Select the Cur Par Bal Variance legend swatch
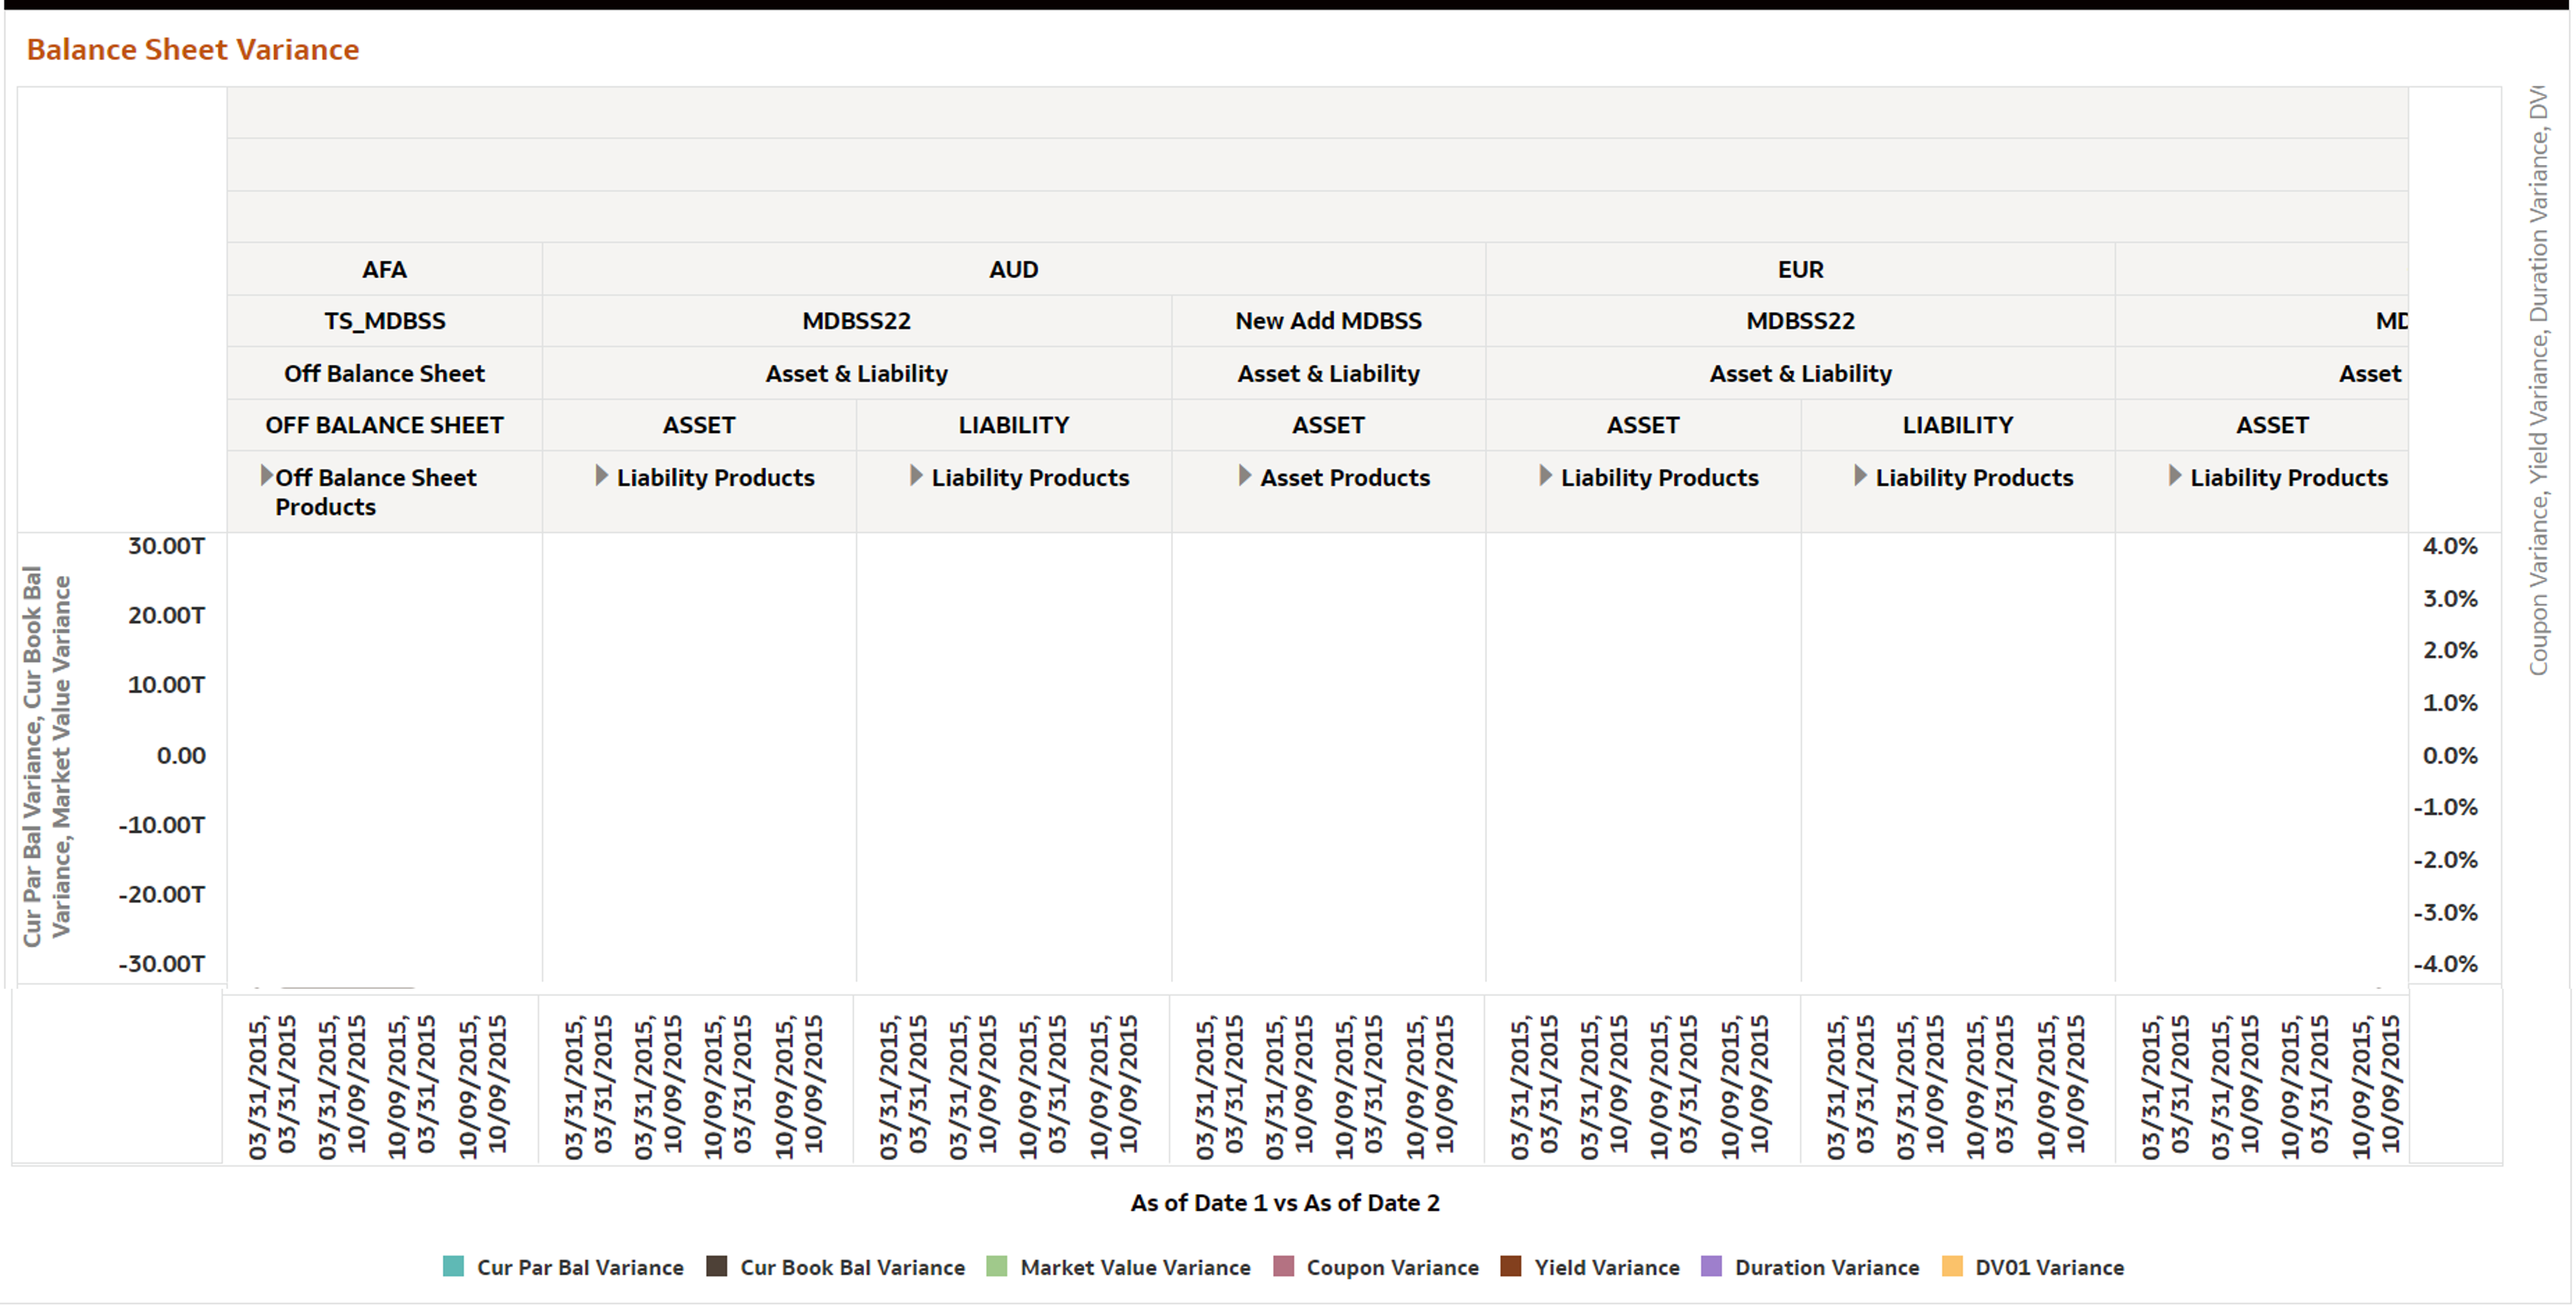This screenshot has width=2576, height=1307. 453,1267
